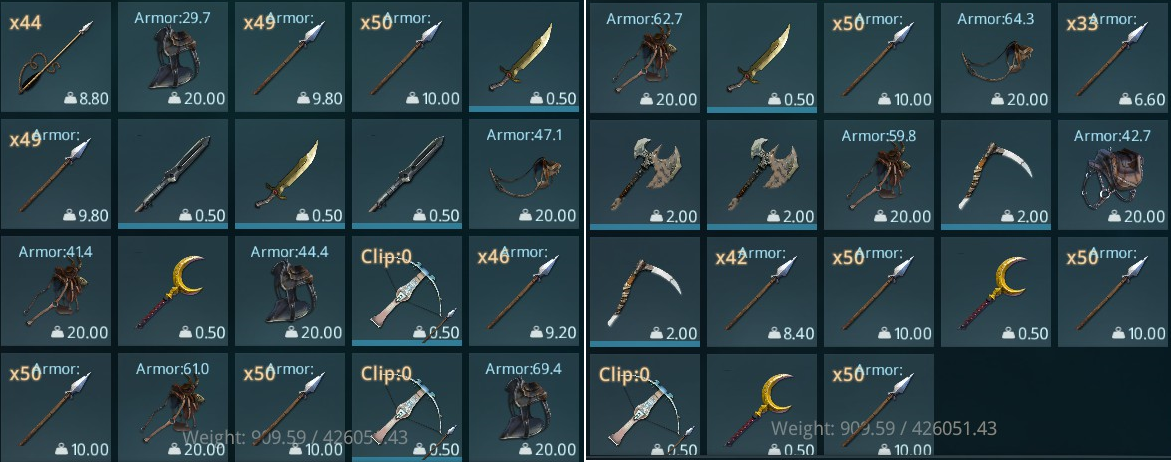
Task: Choose the crescent staff between two x50 spear stacks
Action: pyautogui.click(x=996, y=291)
